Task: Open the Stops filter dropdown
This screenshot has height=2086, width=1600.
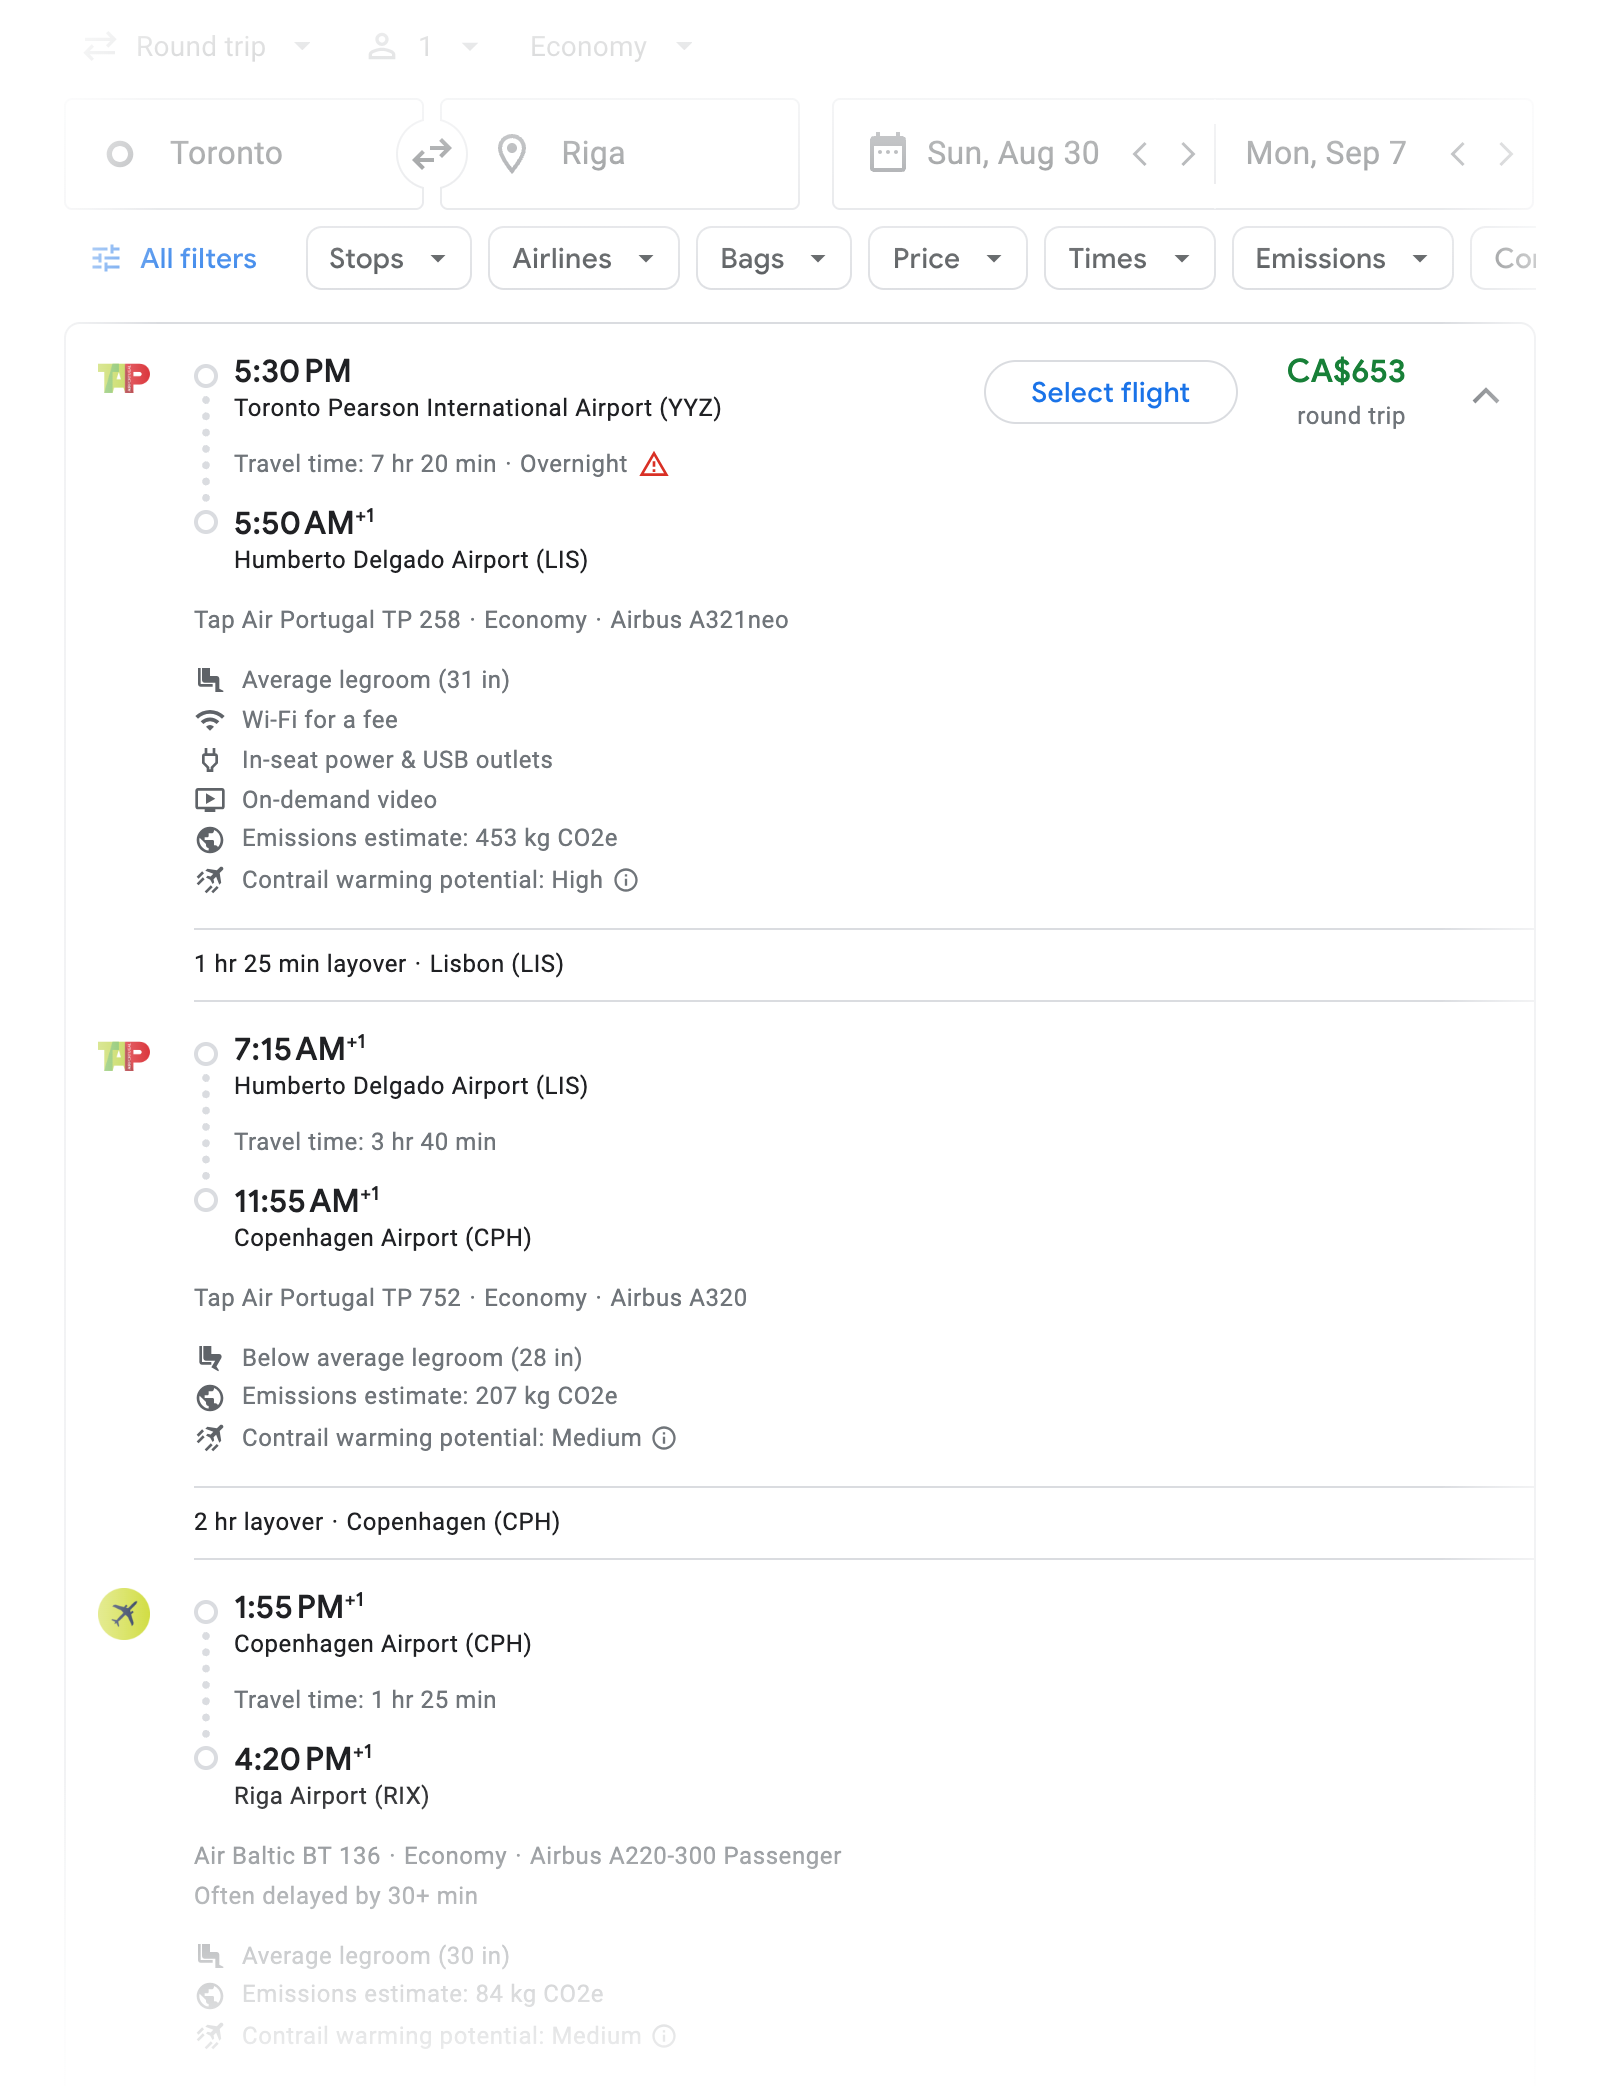Action: pos(388,258)
